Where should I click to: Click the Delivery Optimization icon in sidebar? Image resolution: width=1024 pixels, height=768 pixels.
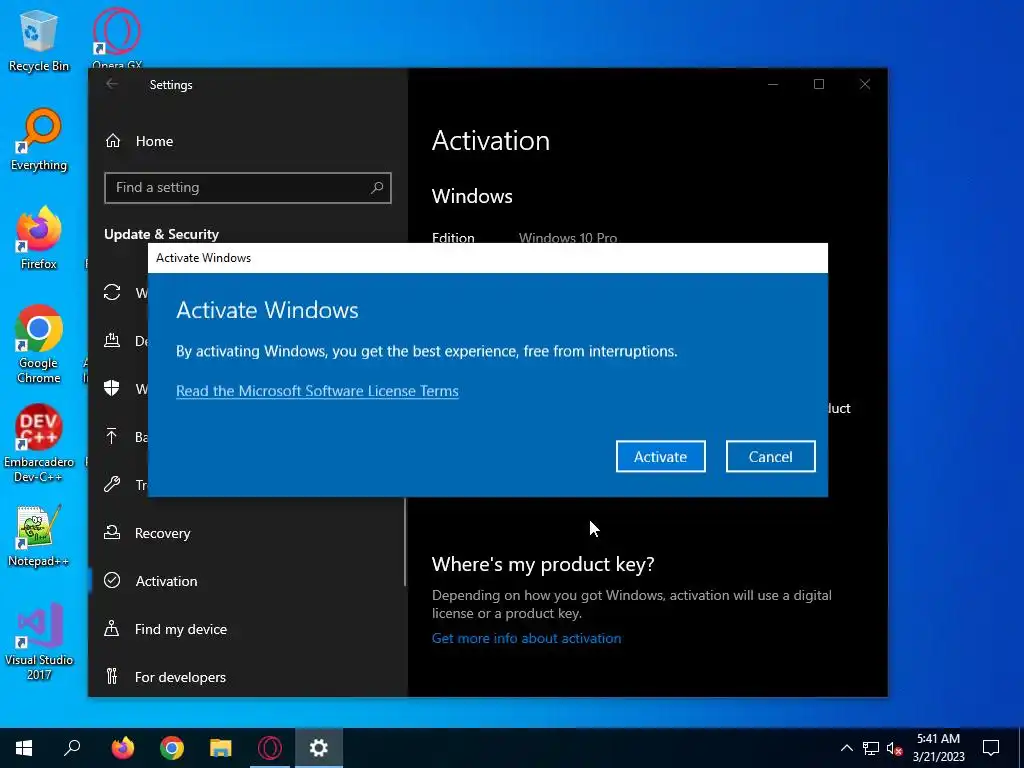coord(112,340)
